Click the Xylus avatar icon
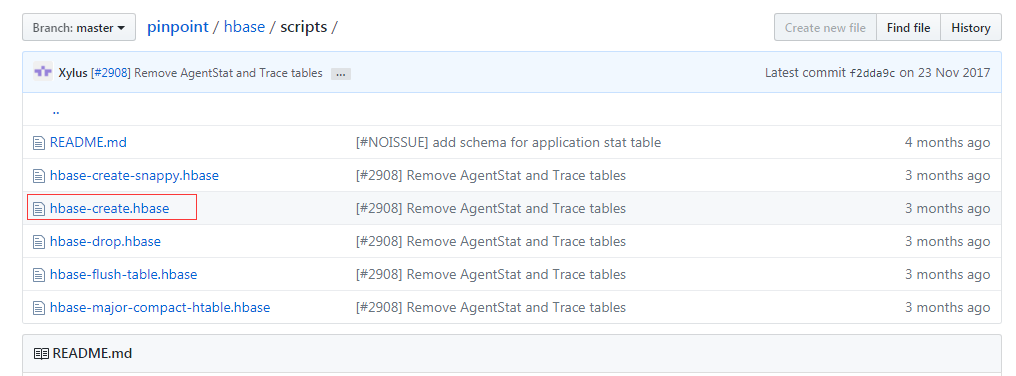The width and height of the screenshot is (1016, 376). tap(43, 73)
